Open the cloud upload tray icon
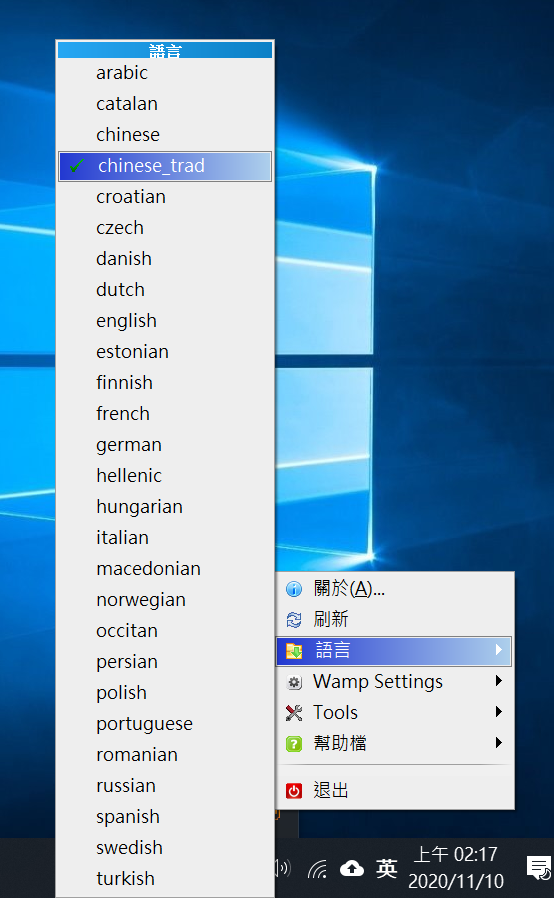Image resolution: width=554 pixels, height=898 pixels. pos(352,869)
